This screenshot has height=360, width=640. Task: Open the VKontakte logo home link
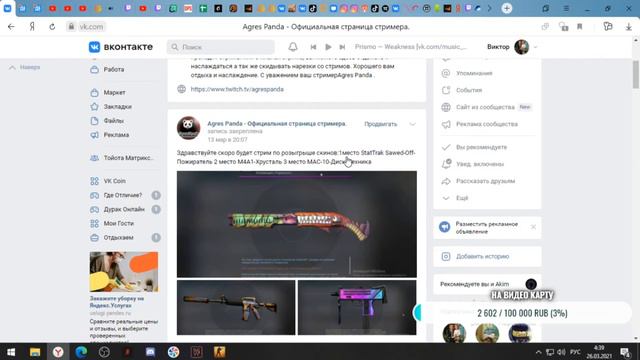[121, 47]
